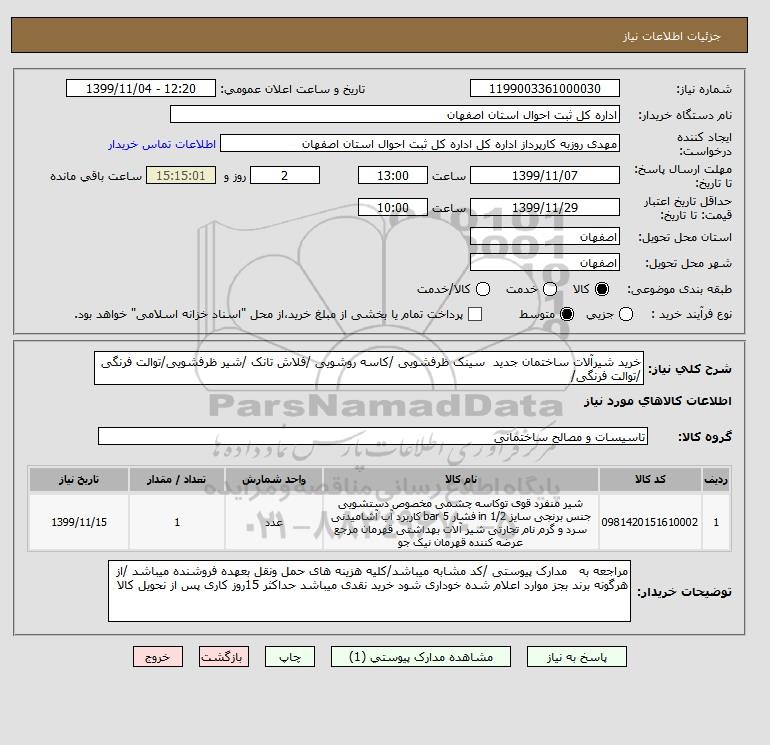This screenshot has width=770, height=745.
Task: Click the validity time field 10:00
Action: pos(393,207)
